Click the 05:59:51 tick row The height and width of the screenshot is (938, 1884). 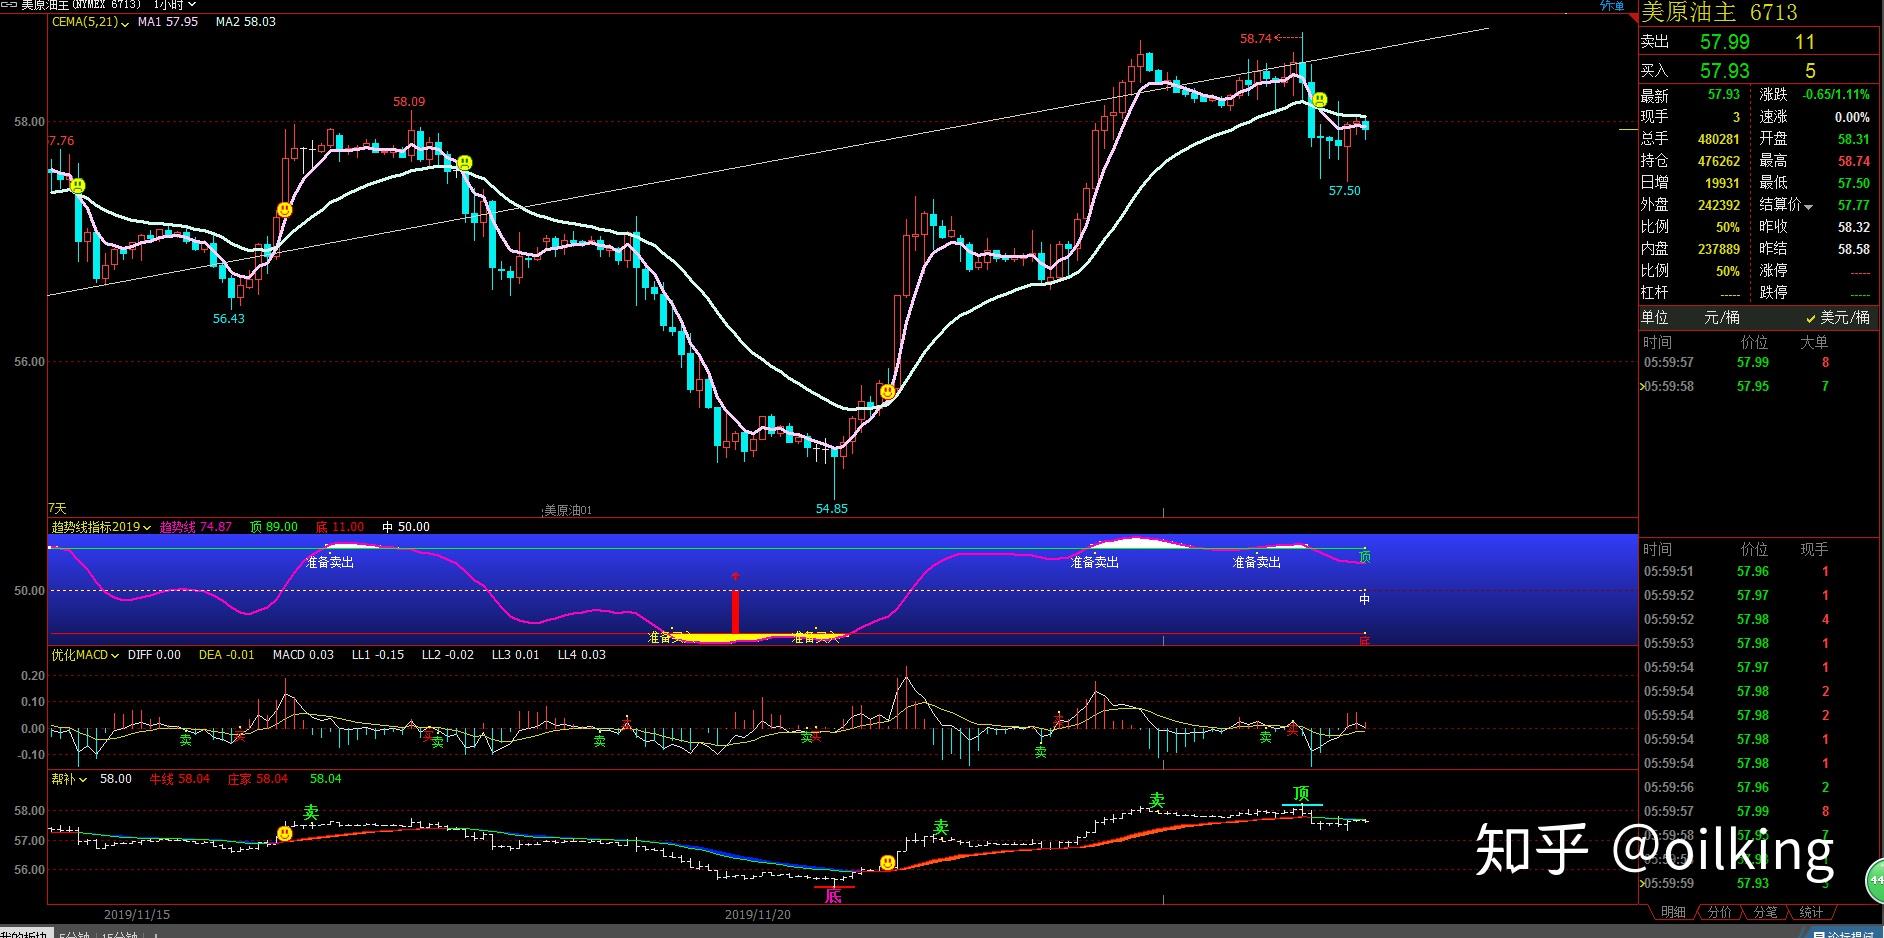pos(1758,572)
